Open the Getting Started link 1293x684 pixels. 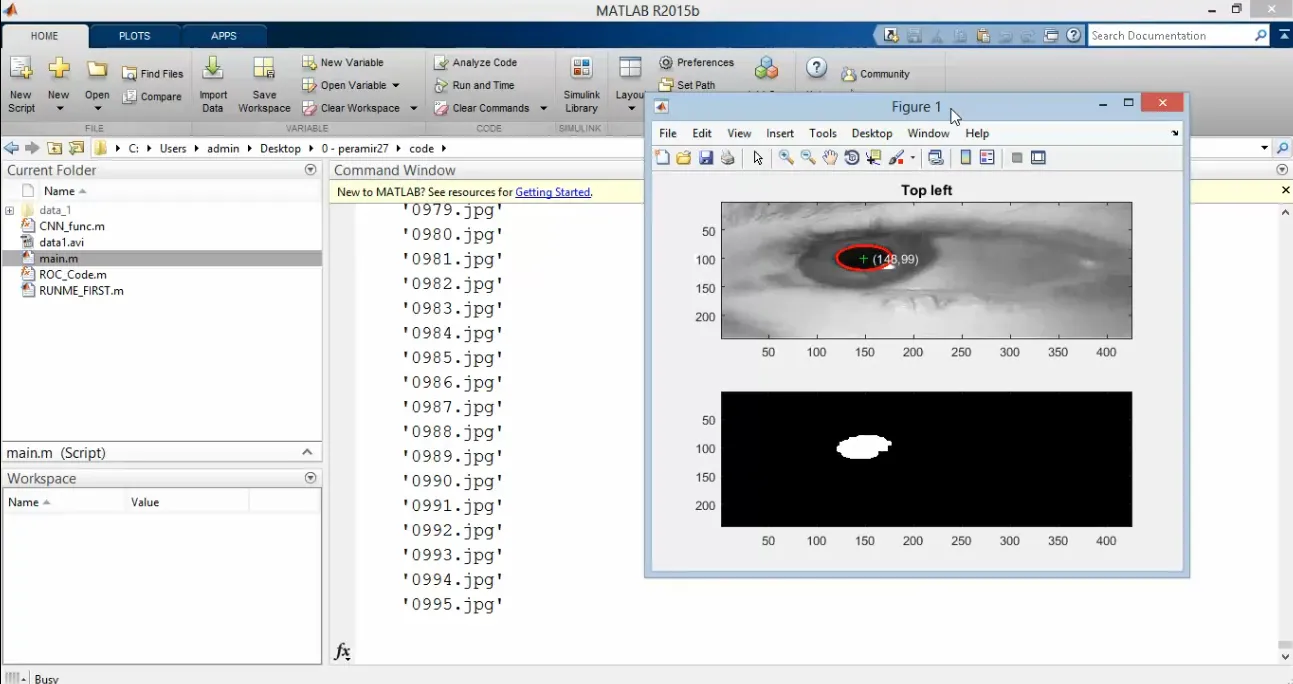pos(552,192)
